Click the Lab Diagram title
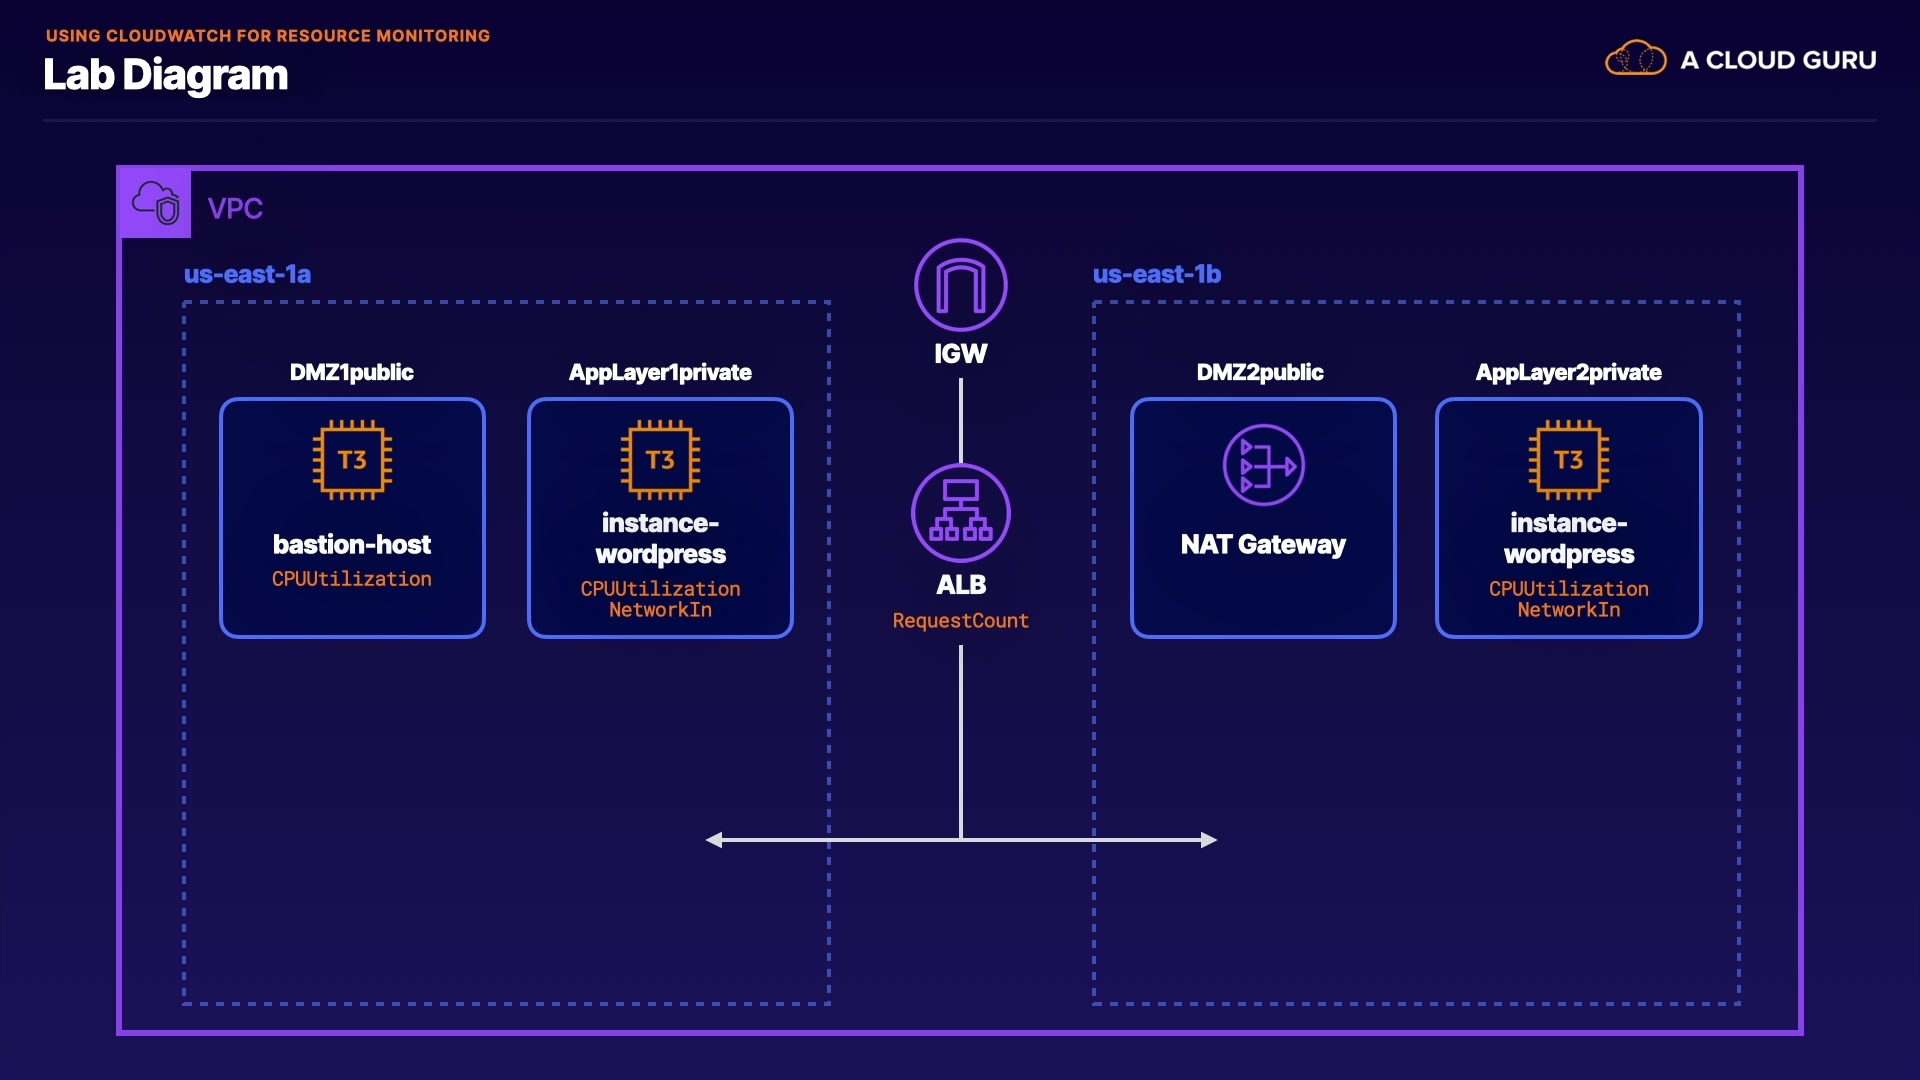 click(x=166, y=75)
